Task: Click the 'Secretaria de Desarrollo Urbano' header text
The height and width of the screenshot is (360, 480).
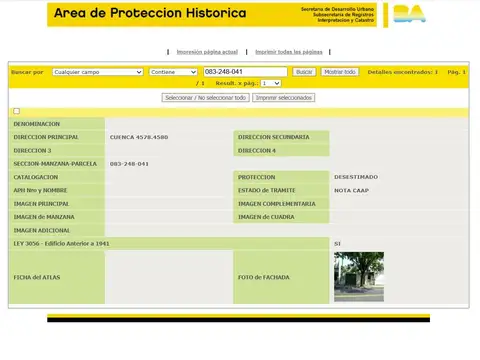Action: 337,9
